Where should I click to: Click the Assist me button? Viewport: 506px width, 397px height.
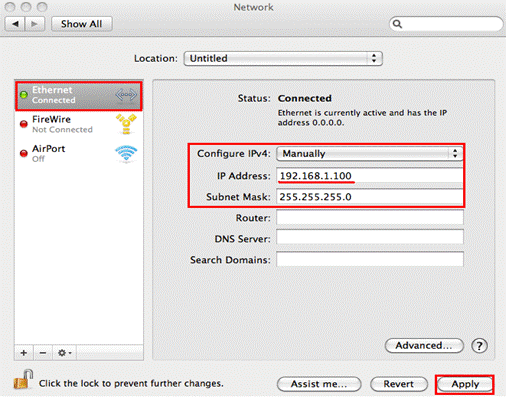(x=319, y=384)
